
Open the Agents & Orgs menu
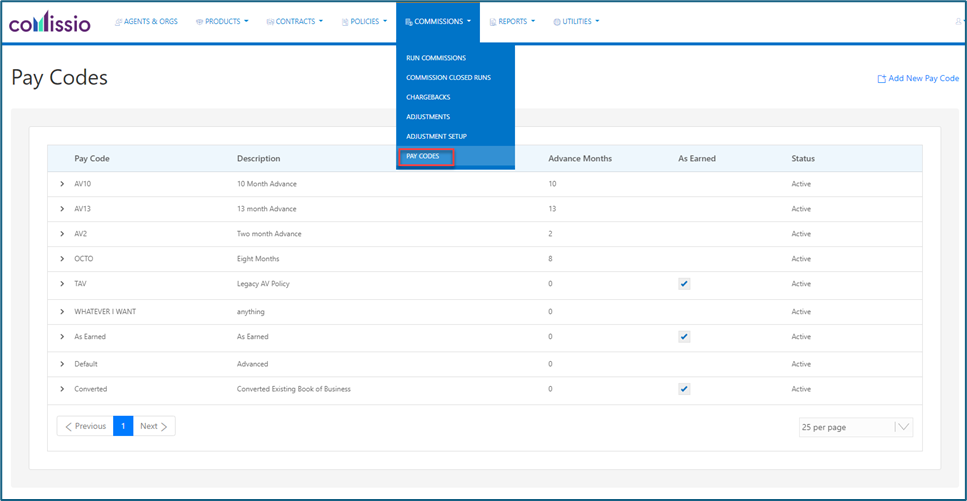[146, 22]
